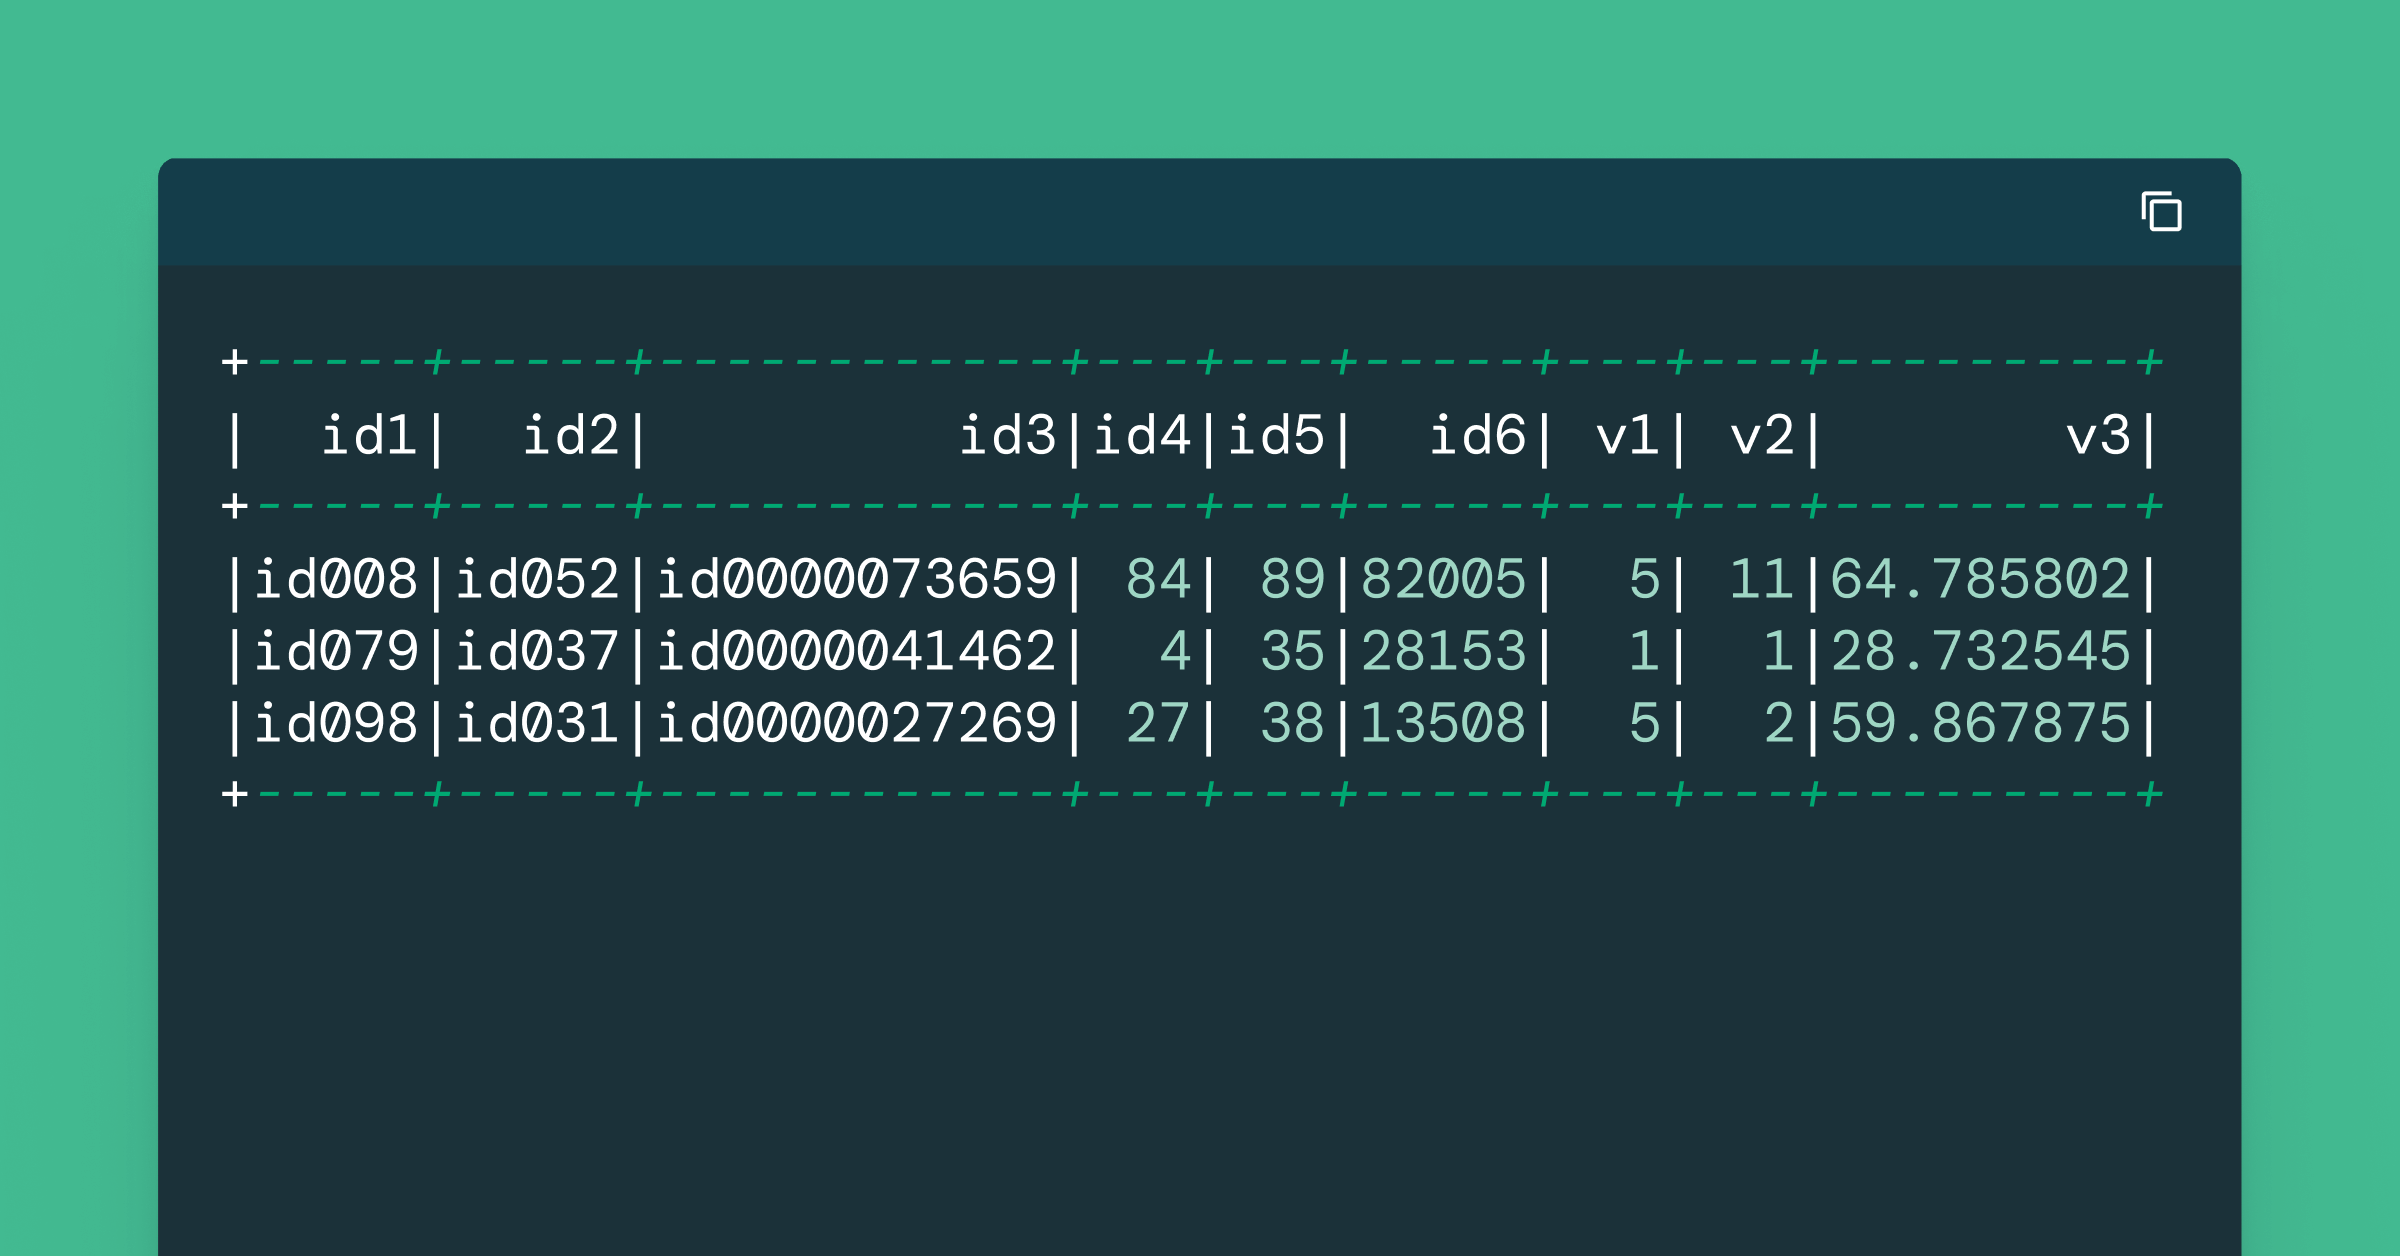Click the value id0000073659
Image resolution: width=2400 pixels, height=1256 pixels.
[x=856, y=580]
